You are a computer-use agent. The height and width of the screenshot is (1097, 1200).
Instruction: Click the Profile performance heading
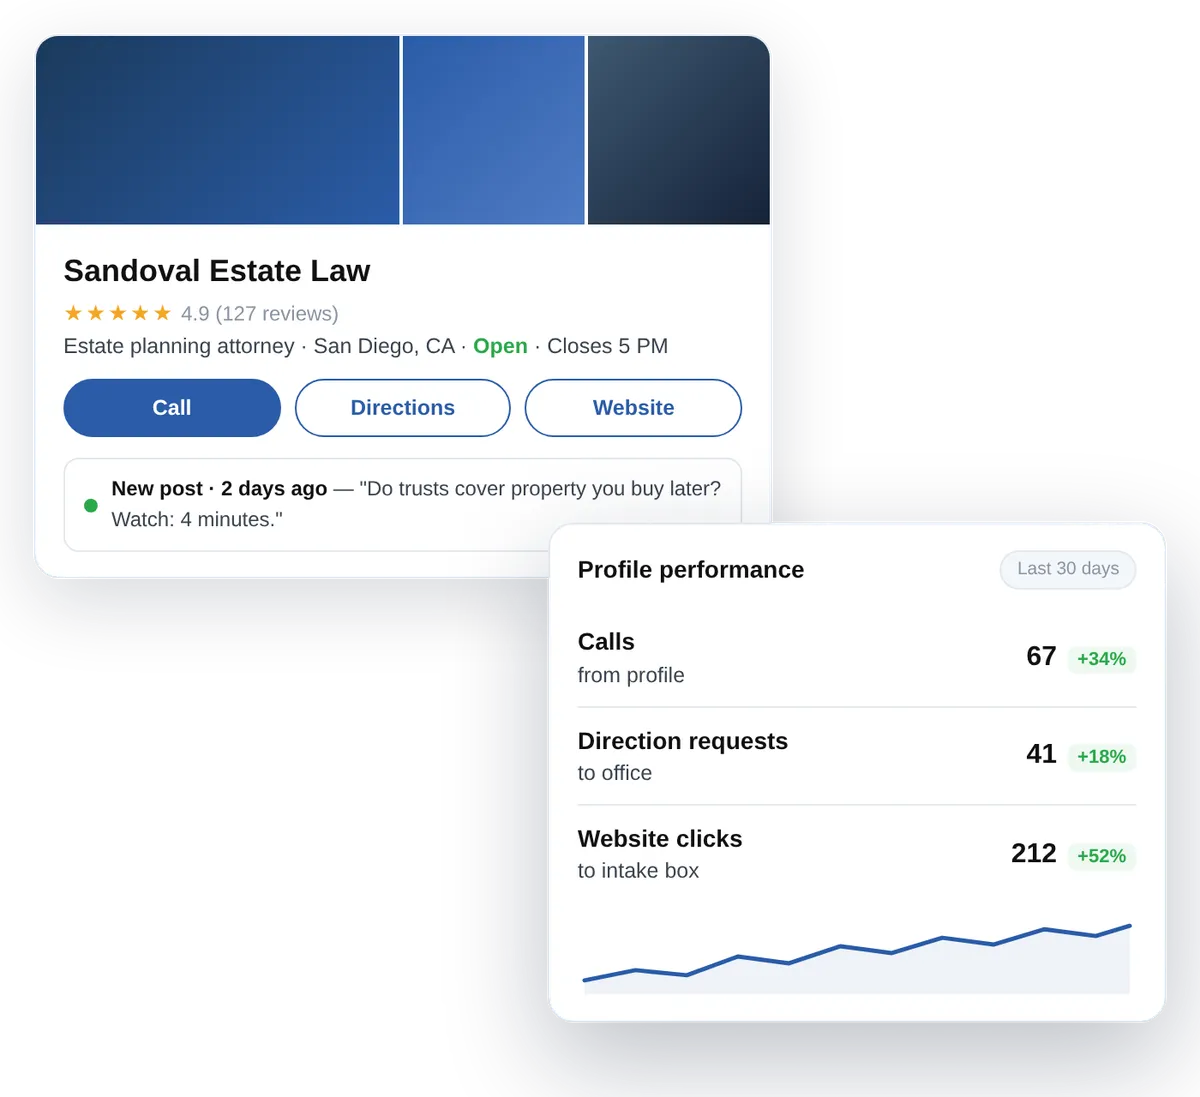[x=691, y=570]
